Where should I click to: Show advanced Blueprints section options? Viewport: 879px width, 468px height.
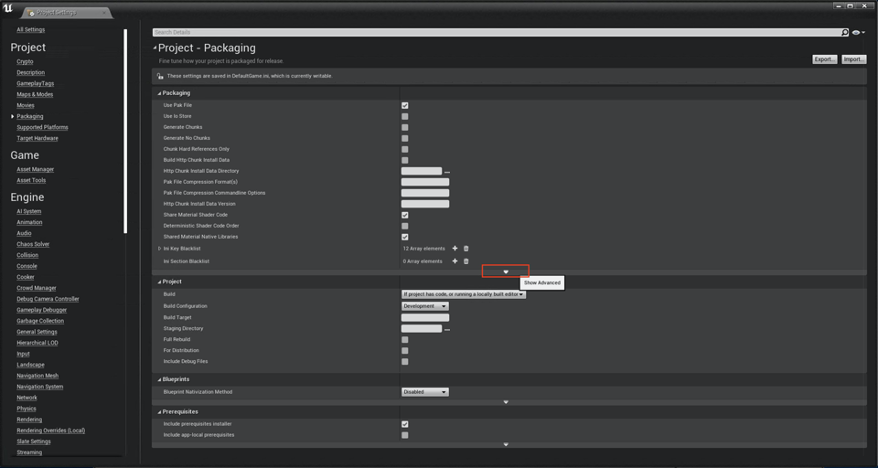(506, 402)
